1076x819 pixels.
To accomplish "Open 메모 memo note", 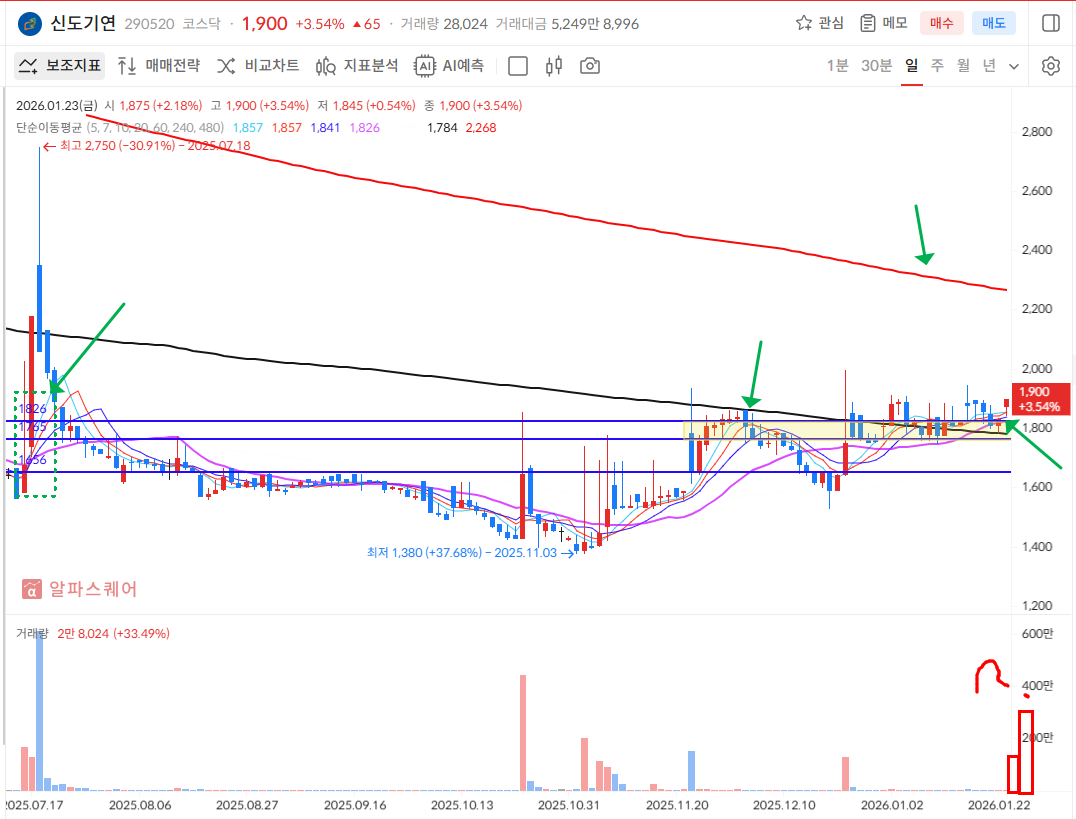I will (x=883, y=23).
